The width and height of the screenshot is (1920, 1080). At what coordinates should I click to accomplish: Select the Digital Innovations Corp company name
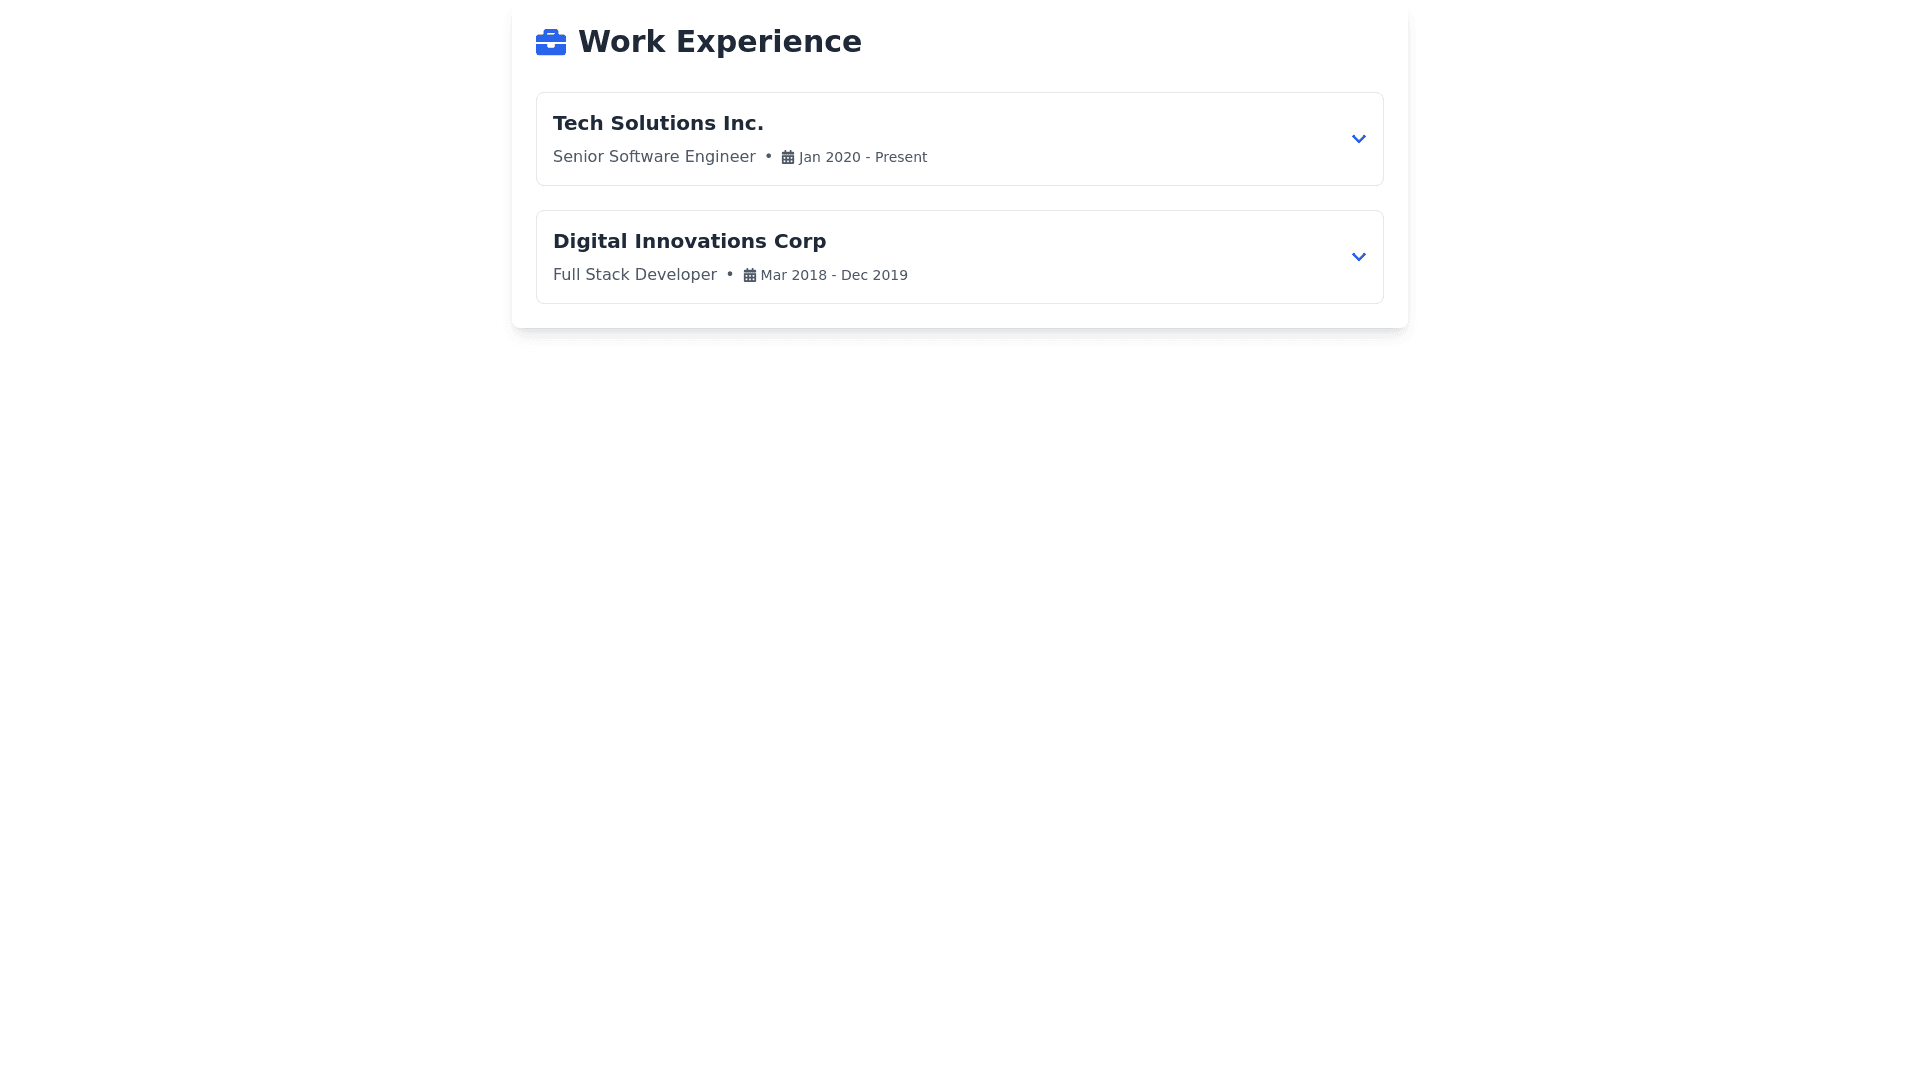[689, 241]
